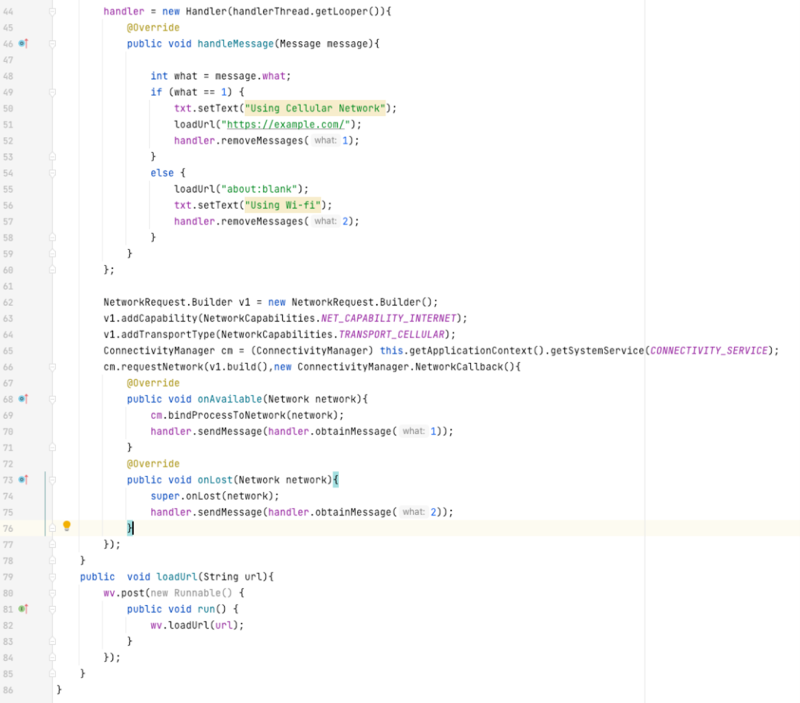Collapse the Handler block fold marker on line 44
Screen dimensions: 800x703
(x=52, y=11)
